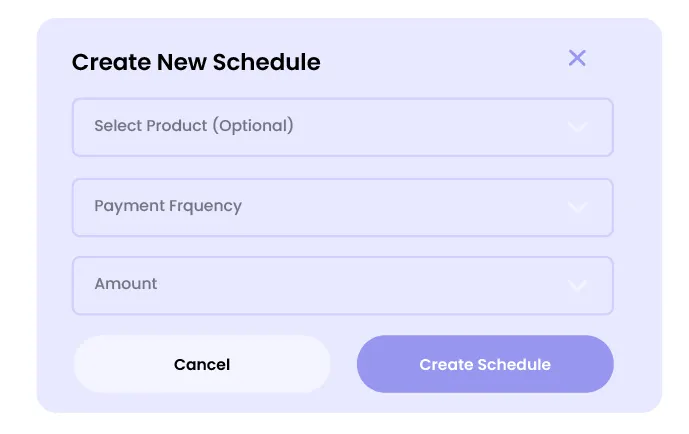Click the Payment Frquency chevron arrow

[576, 207]
